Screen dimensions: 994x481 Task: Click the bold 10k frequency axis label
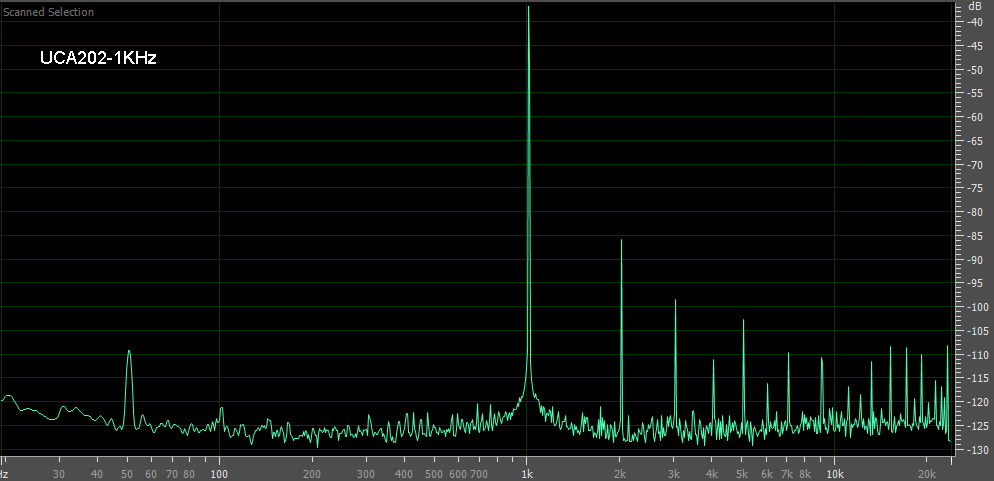tap(835, 474)
